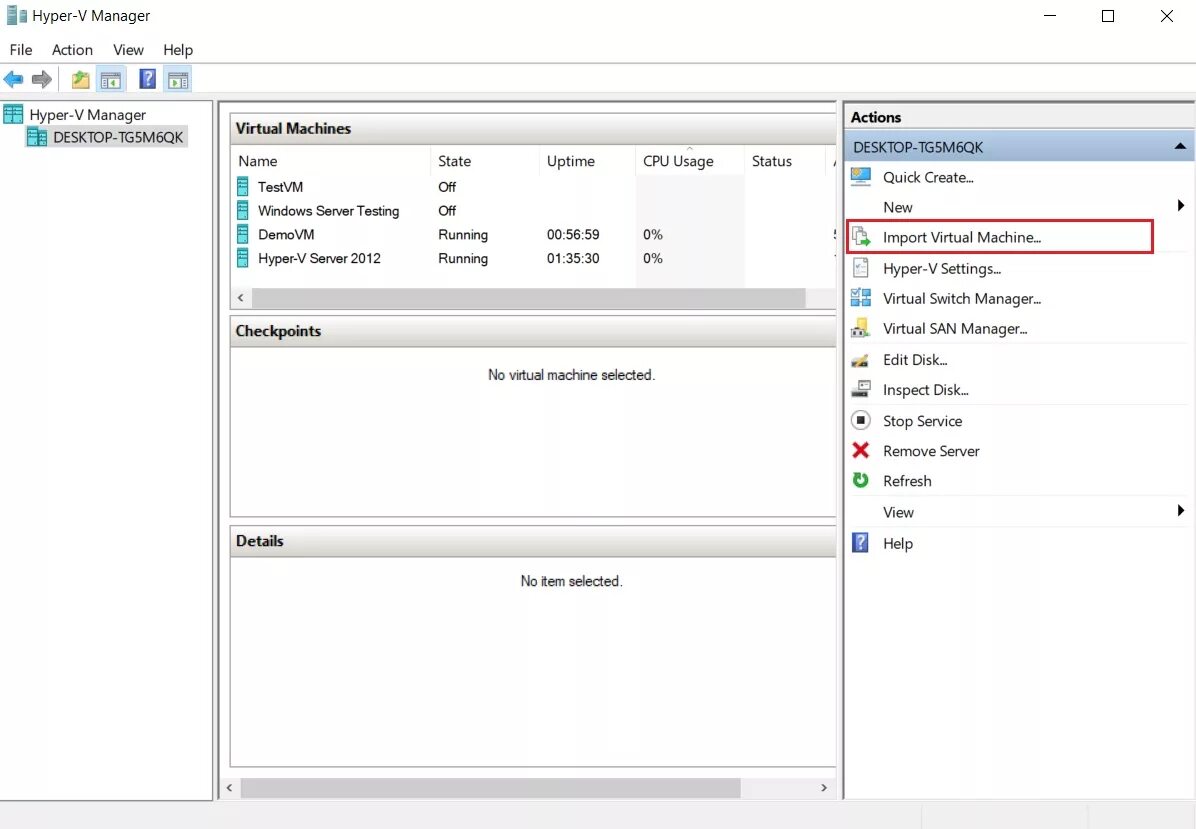
Task: Click the Edit Disk icon
Action: (x=861, y=360)
